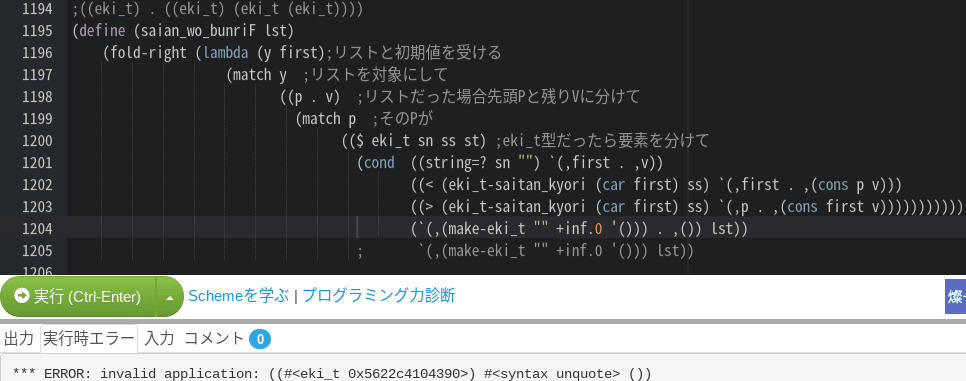Viewport: 966px width, 381px height.
Task: Open the プログラミング力診断 link
Action: (x=379, y=296)
